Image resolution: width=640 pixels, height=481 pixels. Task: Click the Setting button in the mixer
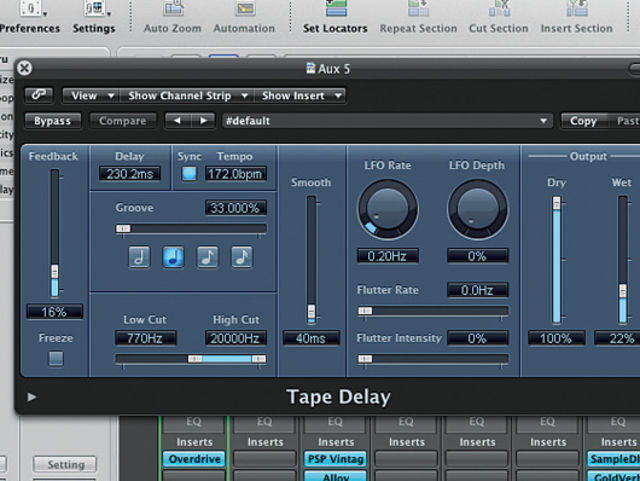[x=65, y=465]
